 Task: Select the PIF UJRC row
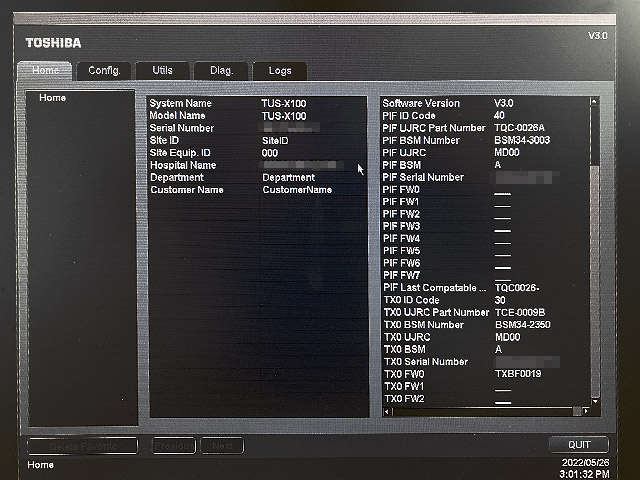tap(486, 153)
